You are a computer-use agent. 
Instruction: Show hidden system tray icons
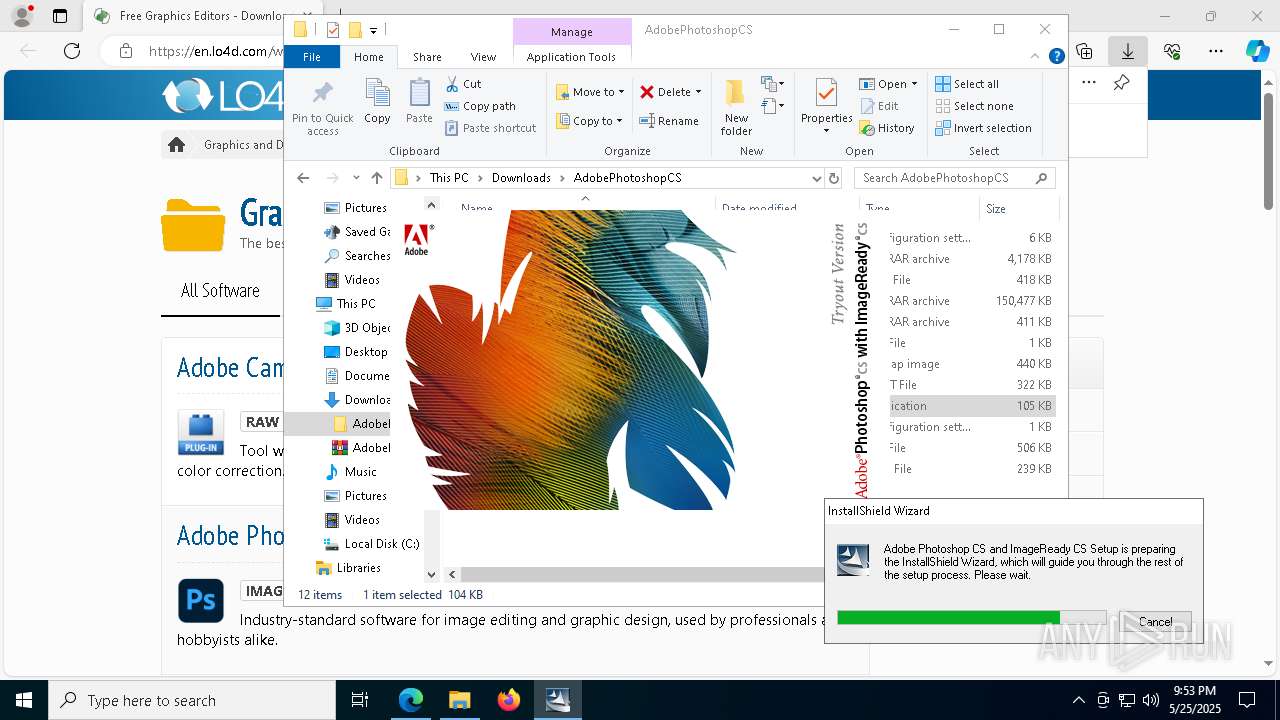click(x=1078, y=700)
